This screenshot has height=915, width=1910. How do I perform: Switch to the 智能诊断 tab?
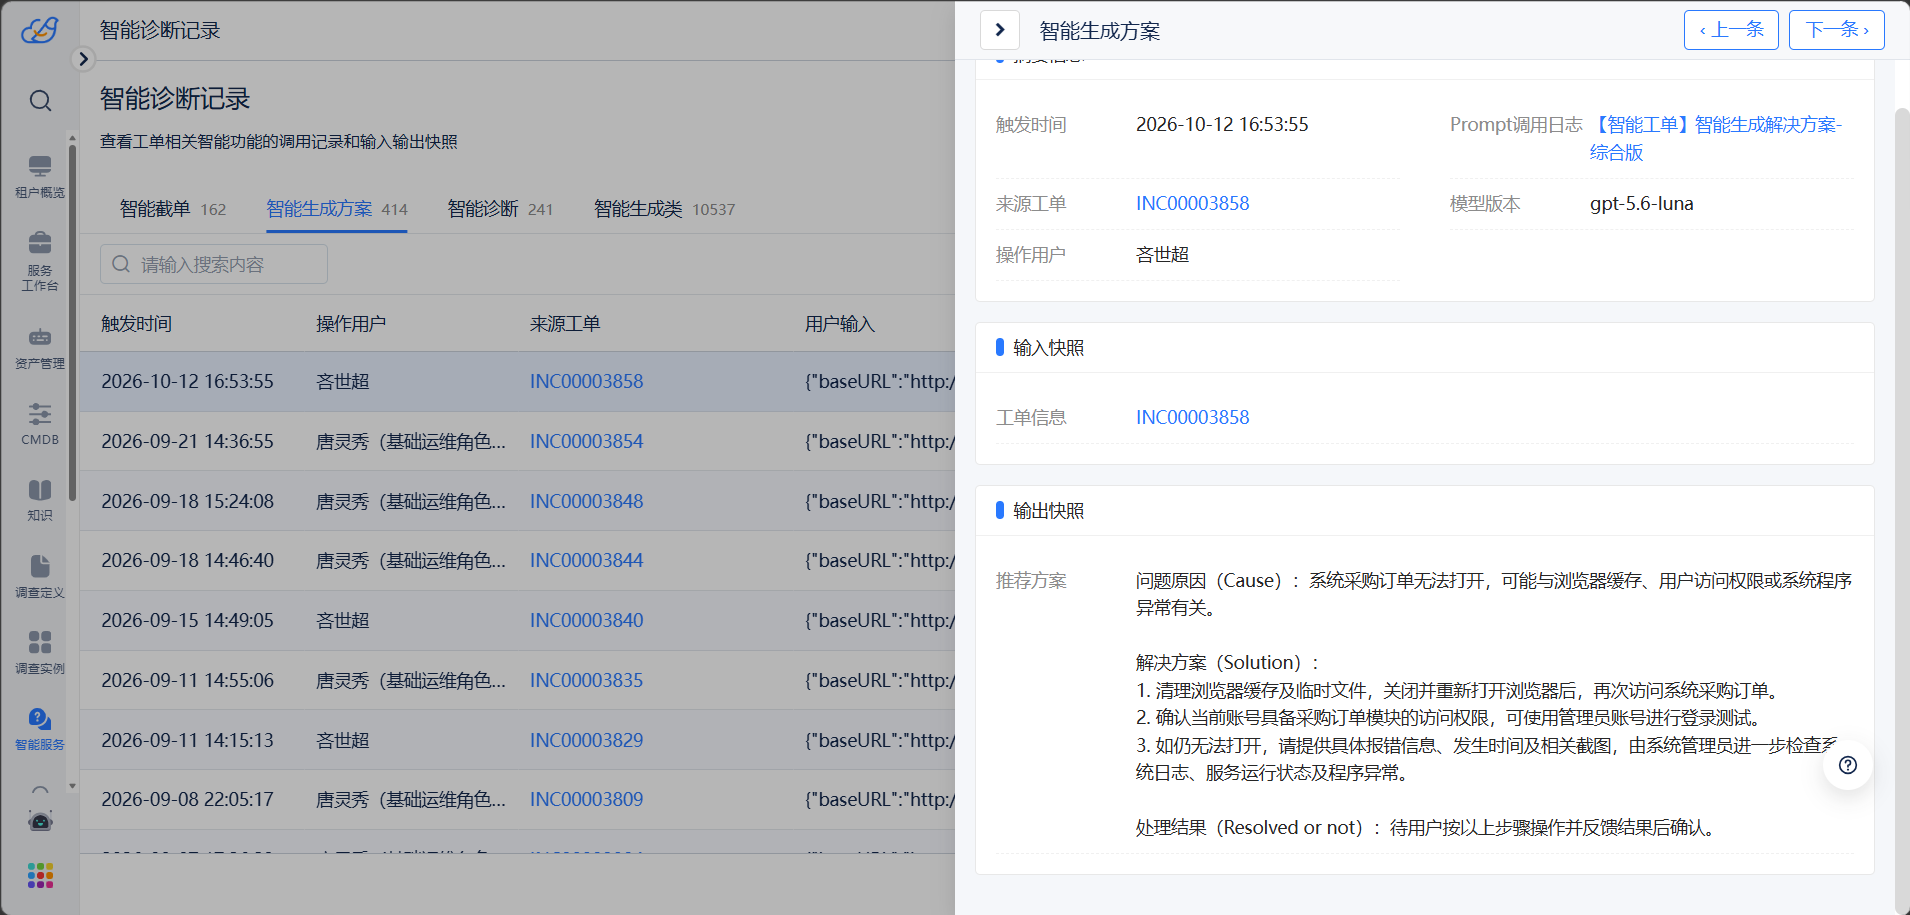click(x=500, y=209)
